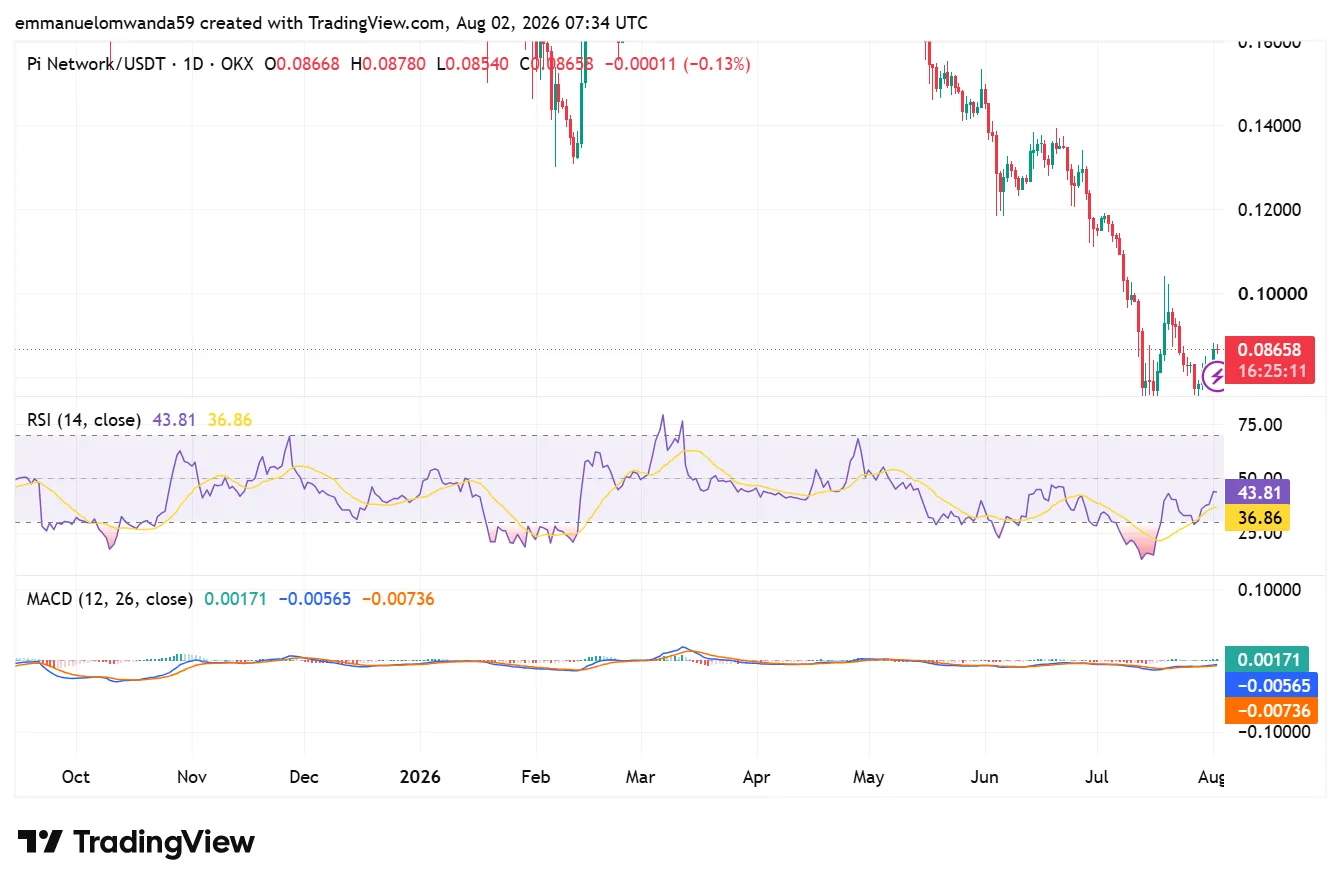The image size is (1341, 887).
Task: Click the Dec label on time axis
Action: 304,777
